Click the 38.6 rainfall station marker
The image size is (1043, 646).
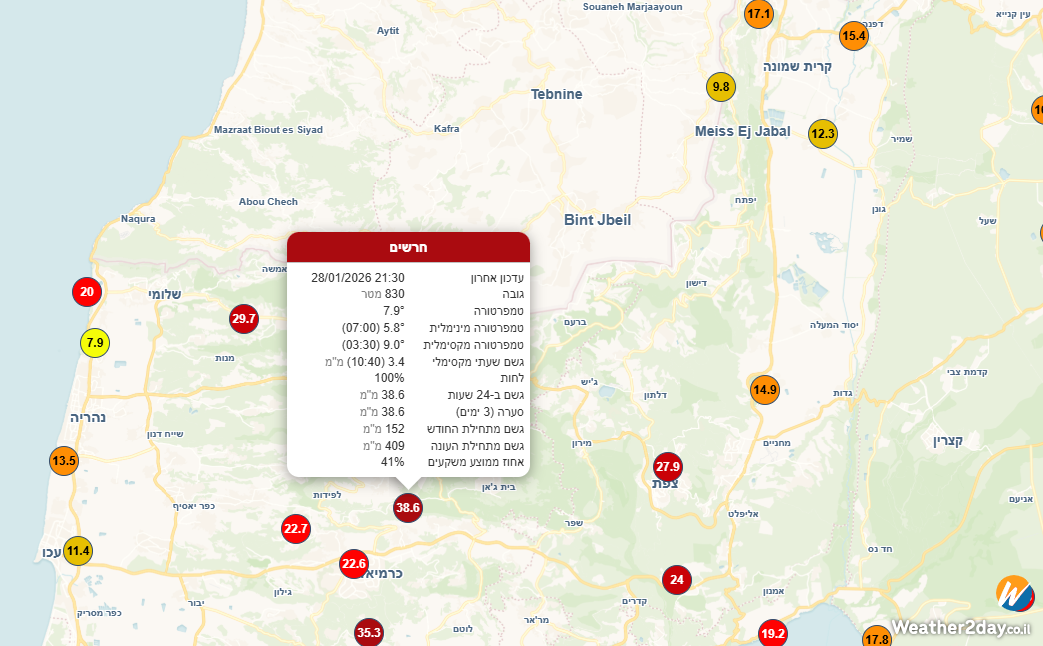[408, 508]
